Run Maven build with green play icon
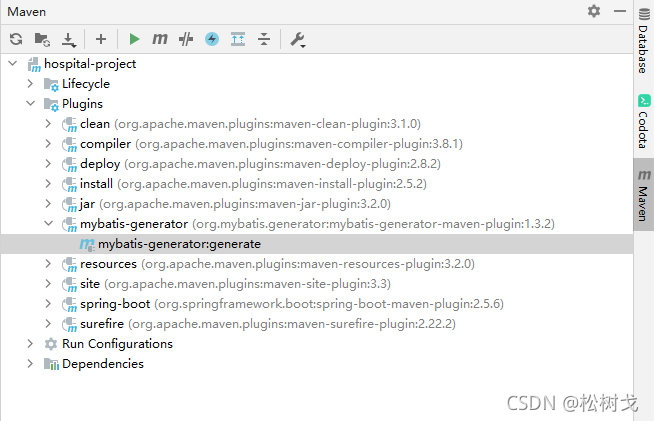 click(x=134, y=39)
